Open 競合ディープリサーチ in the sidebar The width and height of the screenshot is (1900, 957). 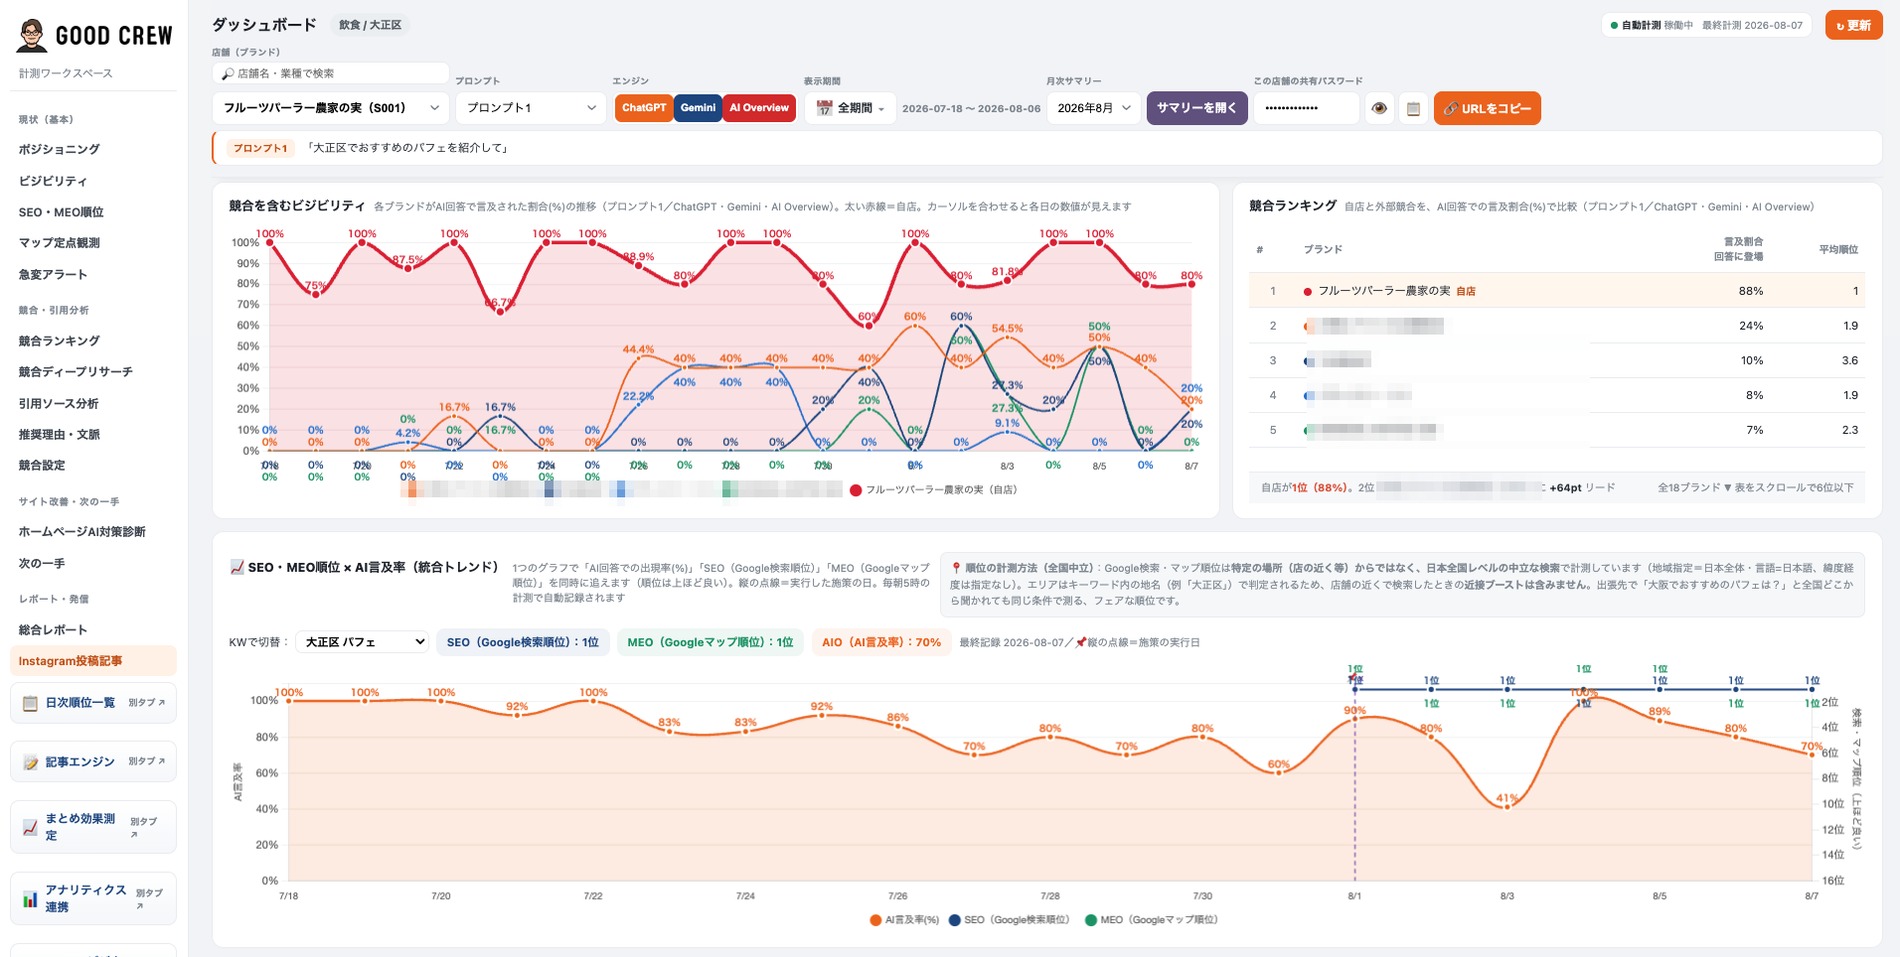(75, 372)
